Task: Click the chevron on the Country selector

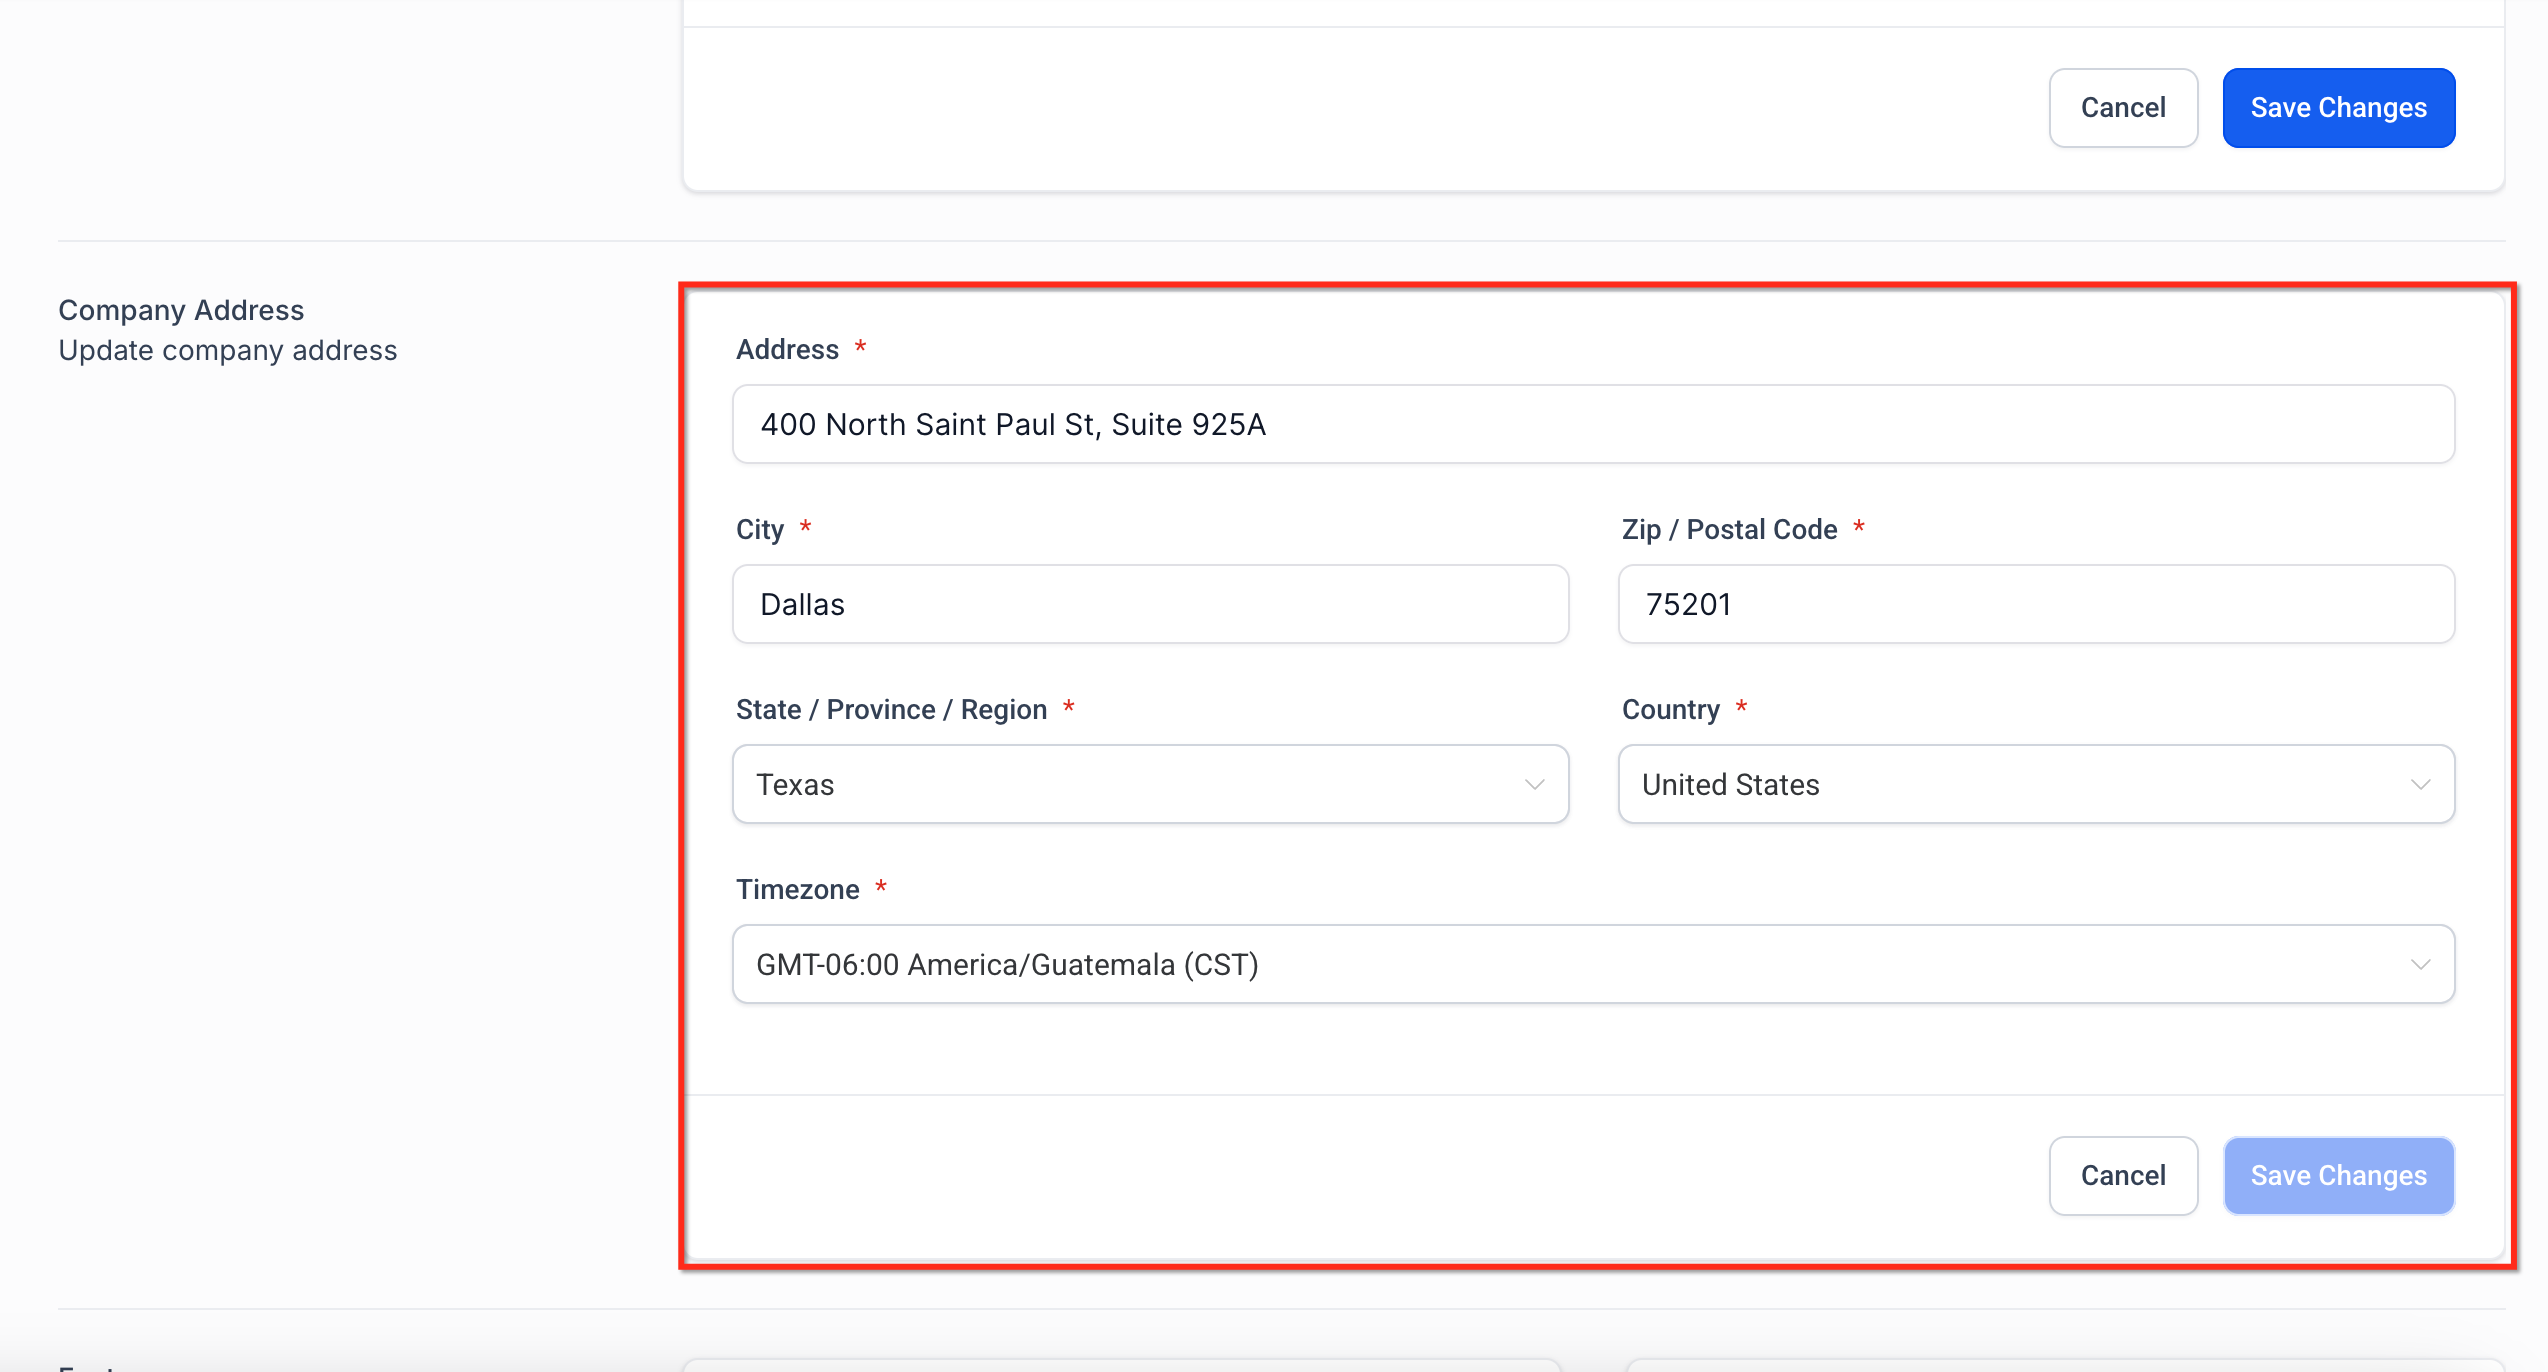Action: tap(2420, 784)
